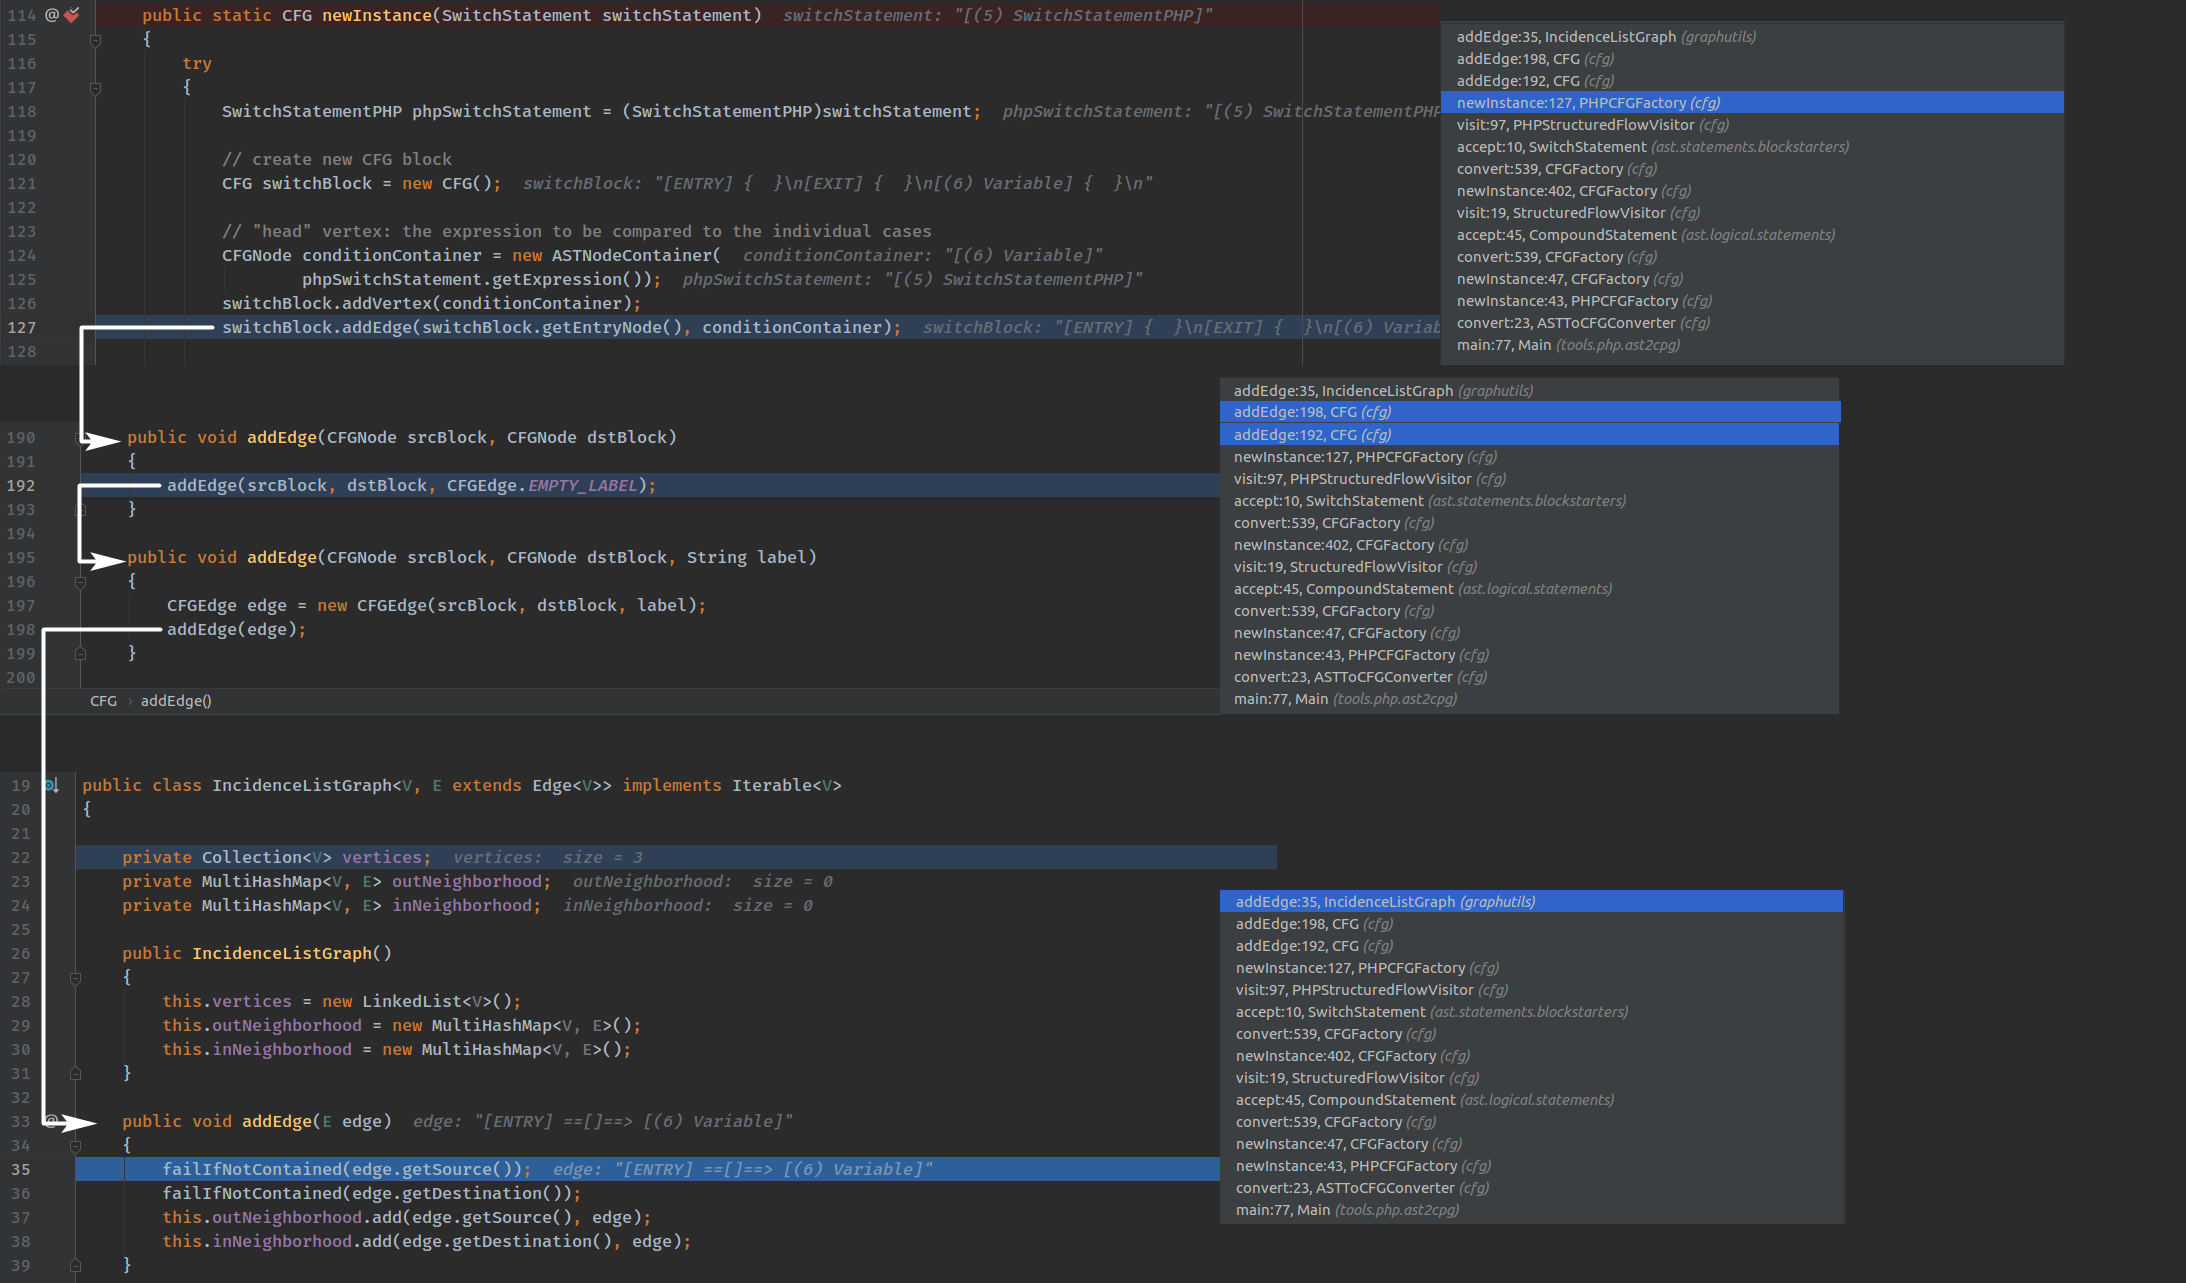Click the comment '// create new CFG block'

pyautogui.click(x=337, y=160)
